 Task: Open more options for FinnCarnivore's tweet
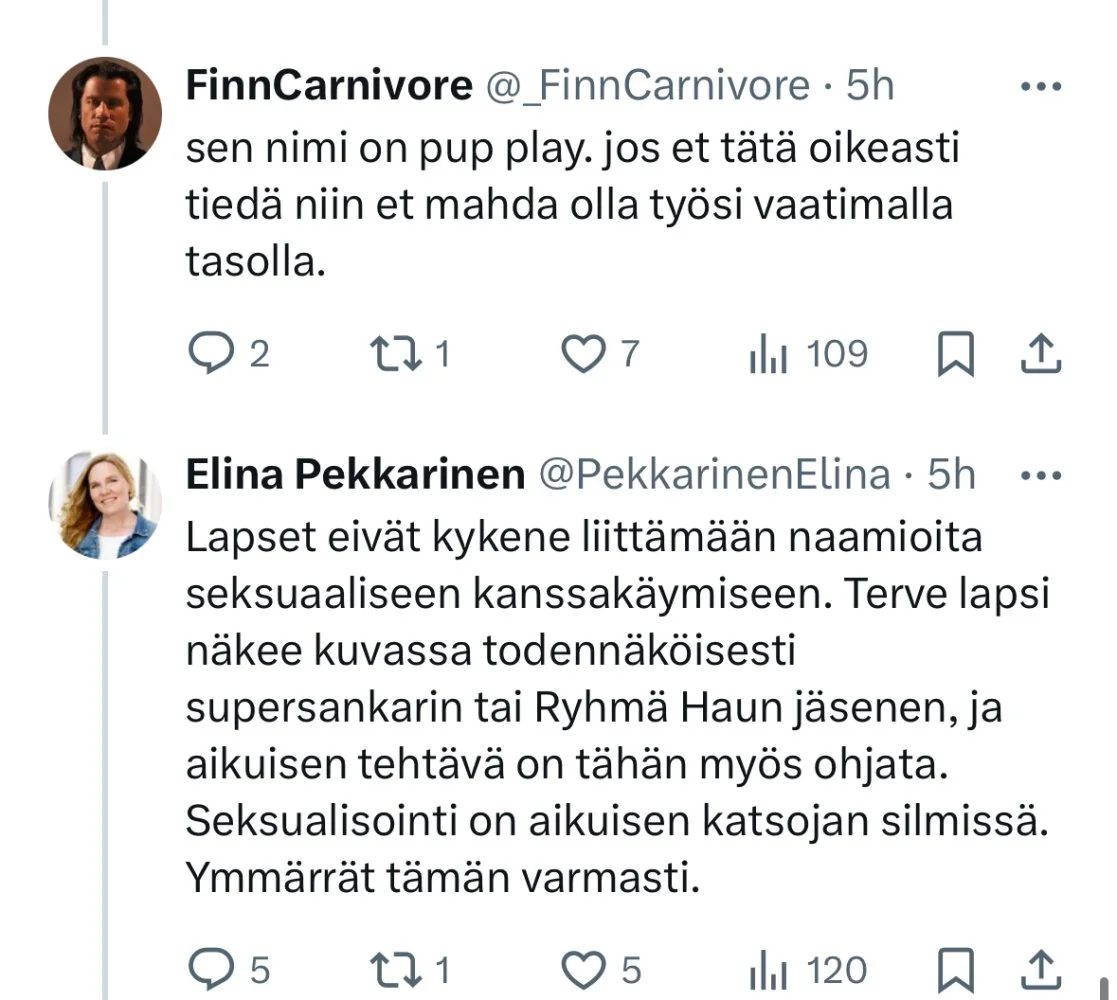tap(1039, 87)
